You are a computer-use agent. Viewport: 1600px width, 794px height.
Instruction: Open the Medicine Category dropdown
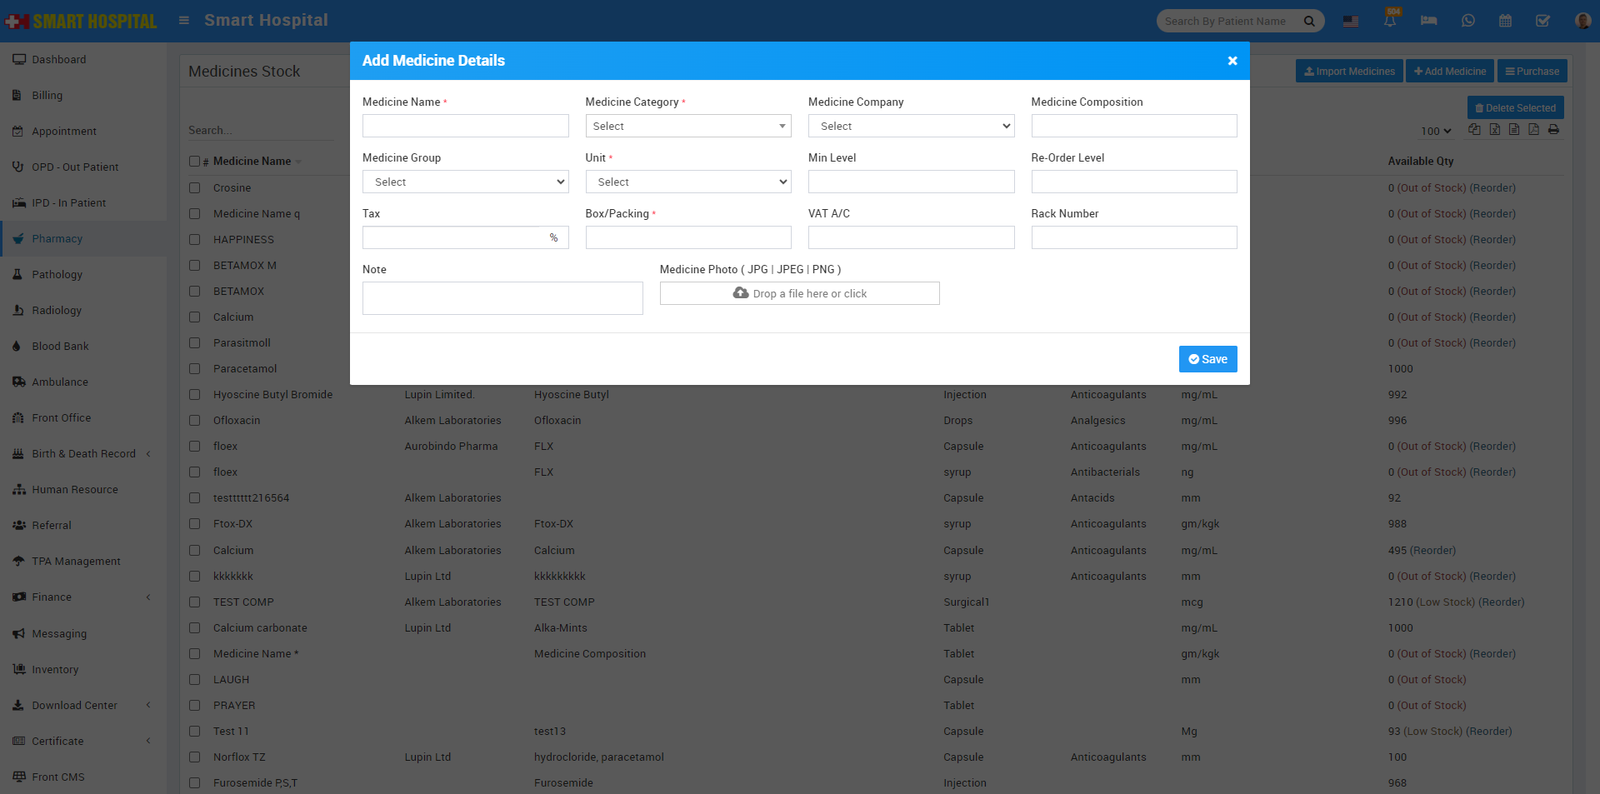click(x=688, y=126)
